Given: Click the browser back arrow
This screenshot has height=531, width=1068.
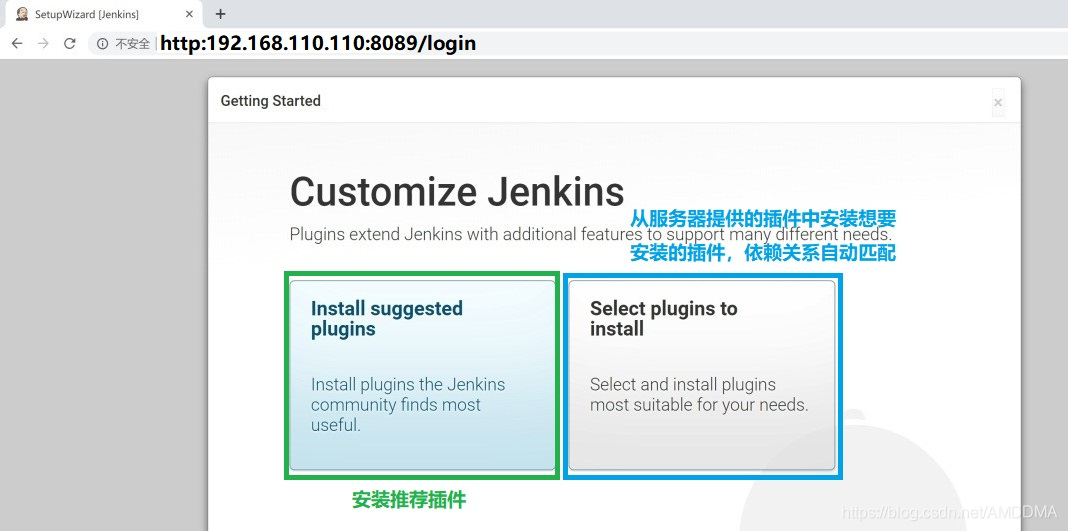Looking at the screenshot, I should point(17,44).
